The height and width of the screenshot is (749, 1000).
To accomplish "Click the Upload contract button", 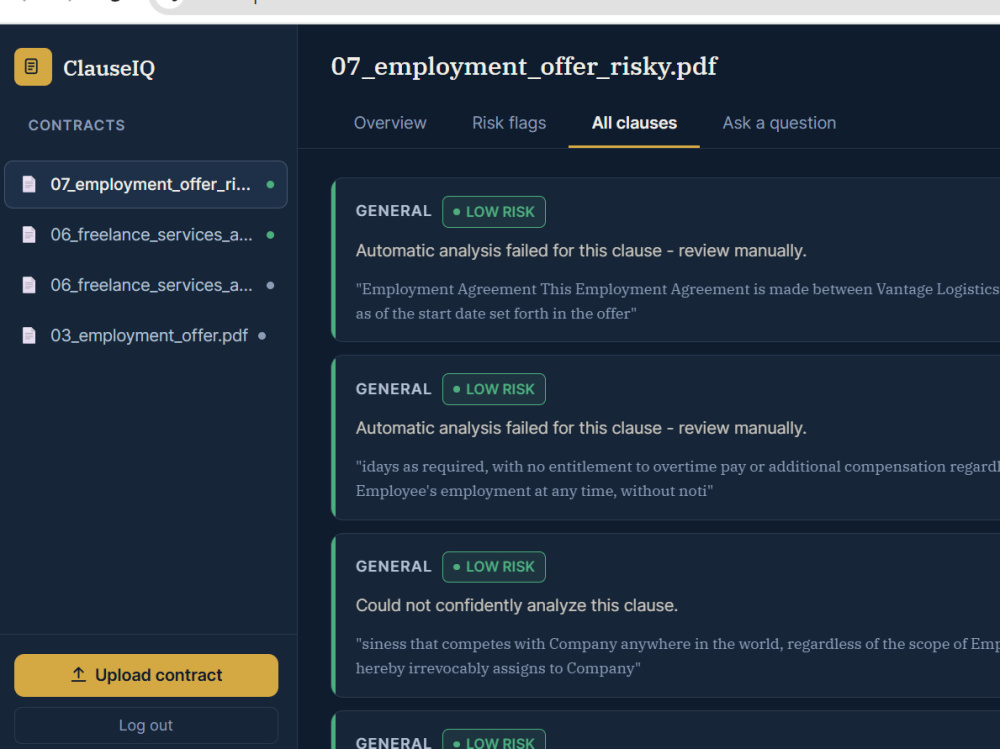I will [x=146, y=675].
